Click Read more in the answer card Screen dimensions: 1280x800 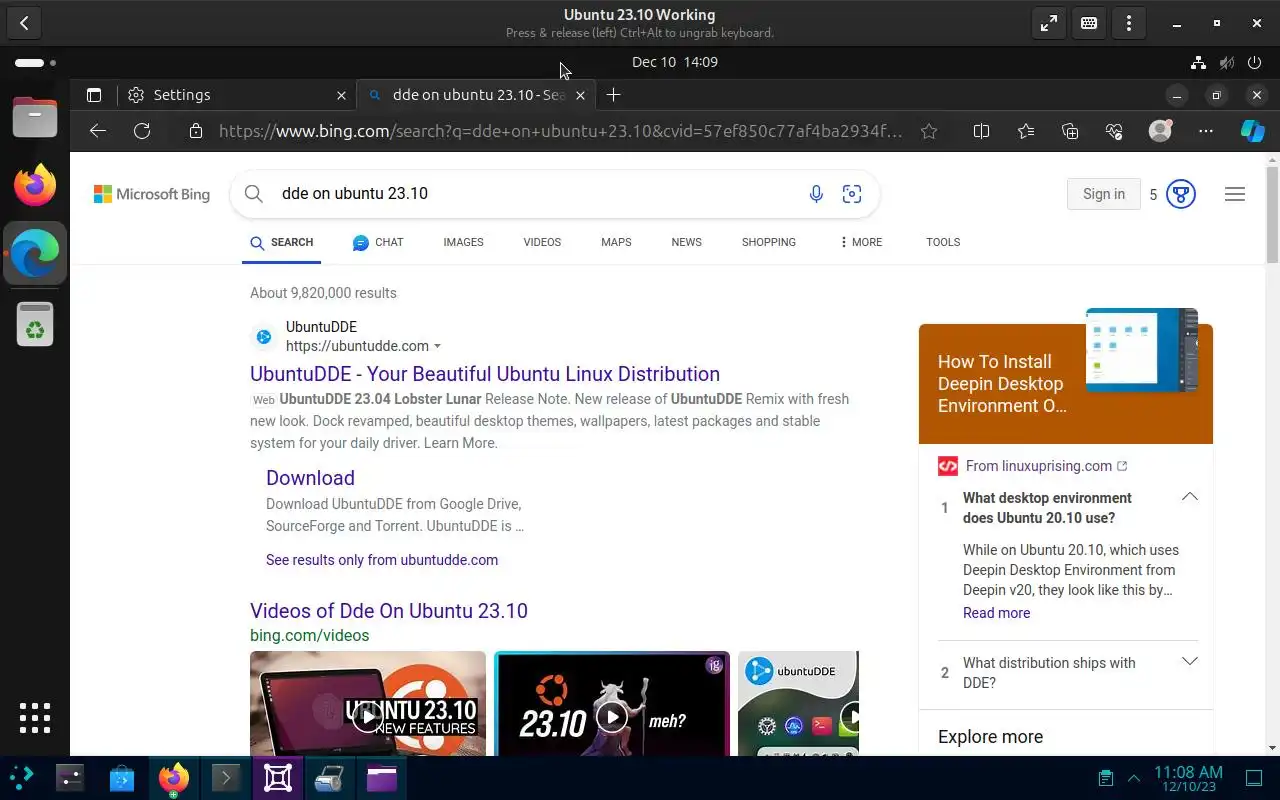(x=996, y=613)
